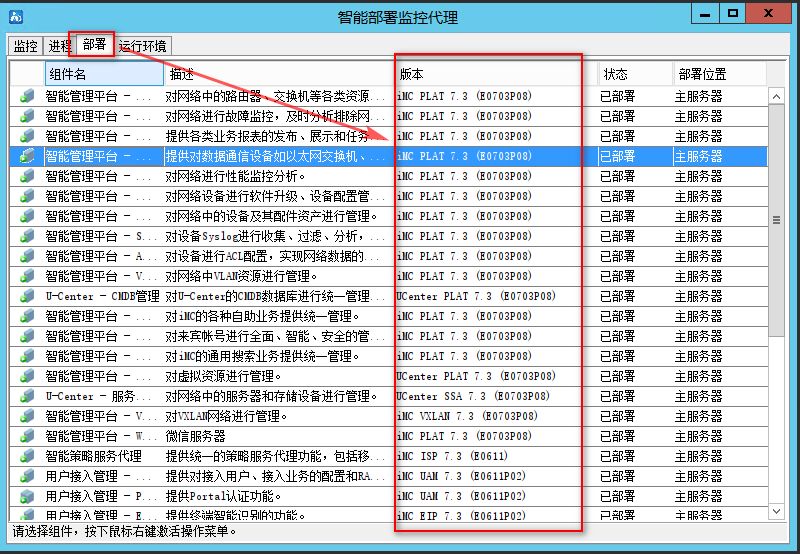Click the icon of the Portal认证功能 row
This screenshot has width=800, height=554.
click(x=27, y=496)
